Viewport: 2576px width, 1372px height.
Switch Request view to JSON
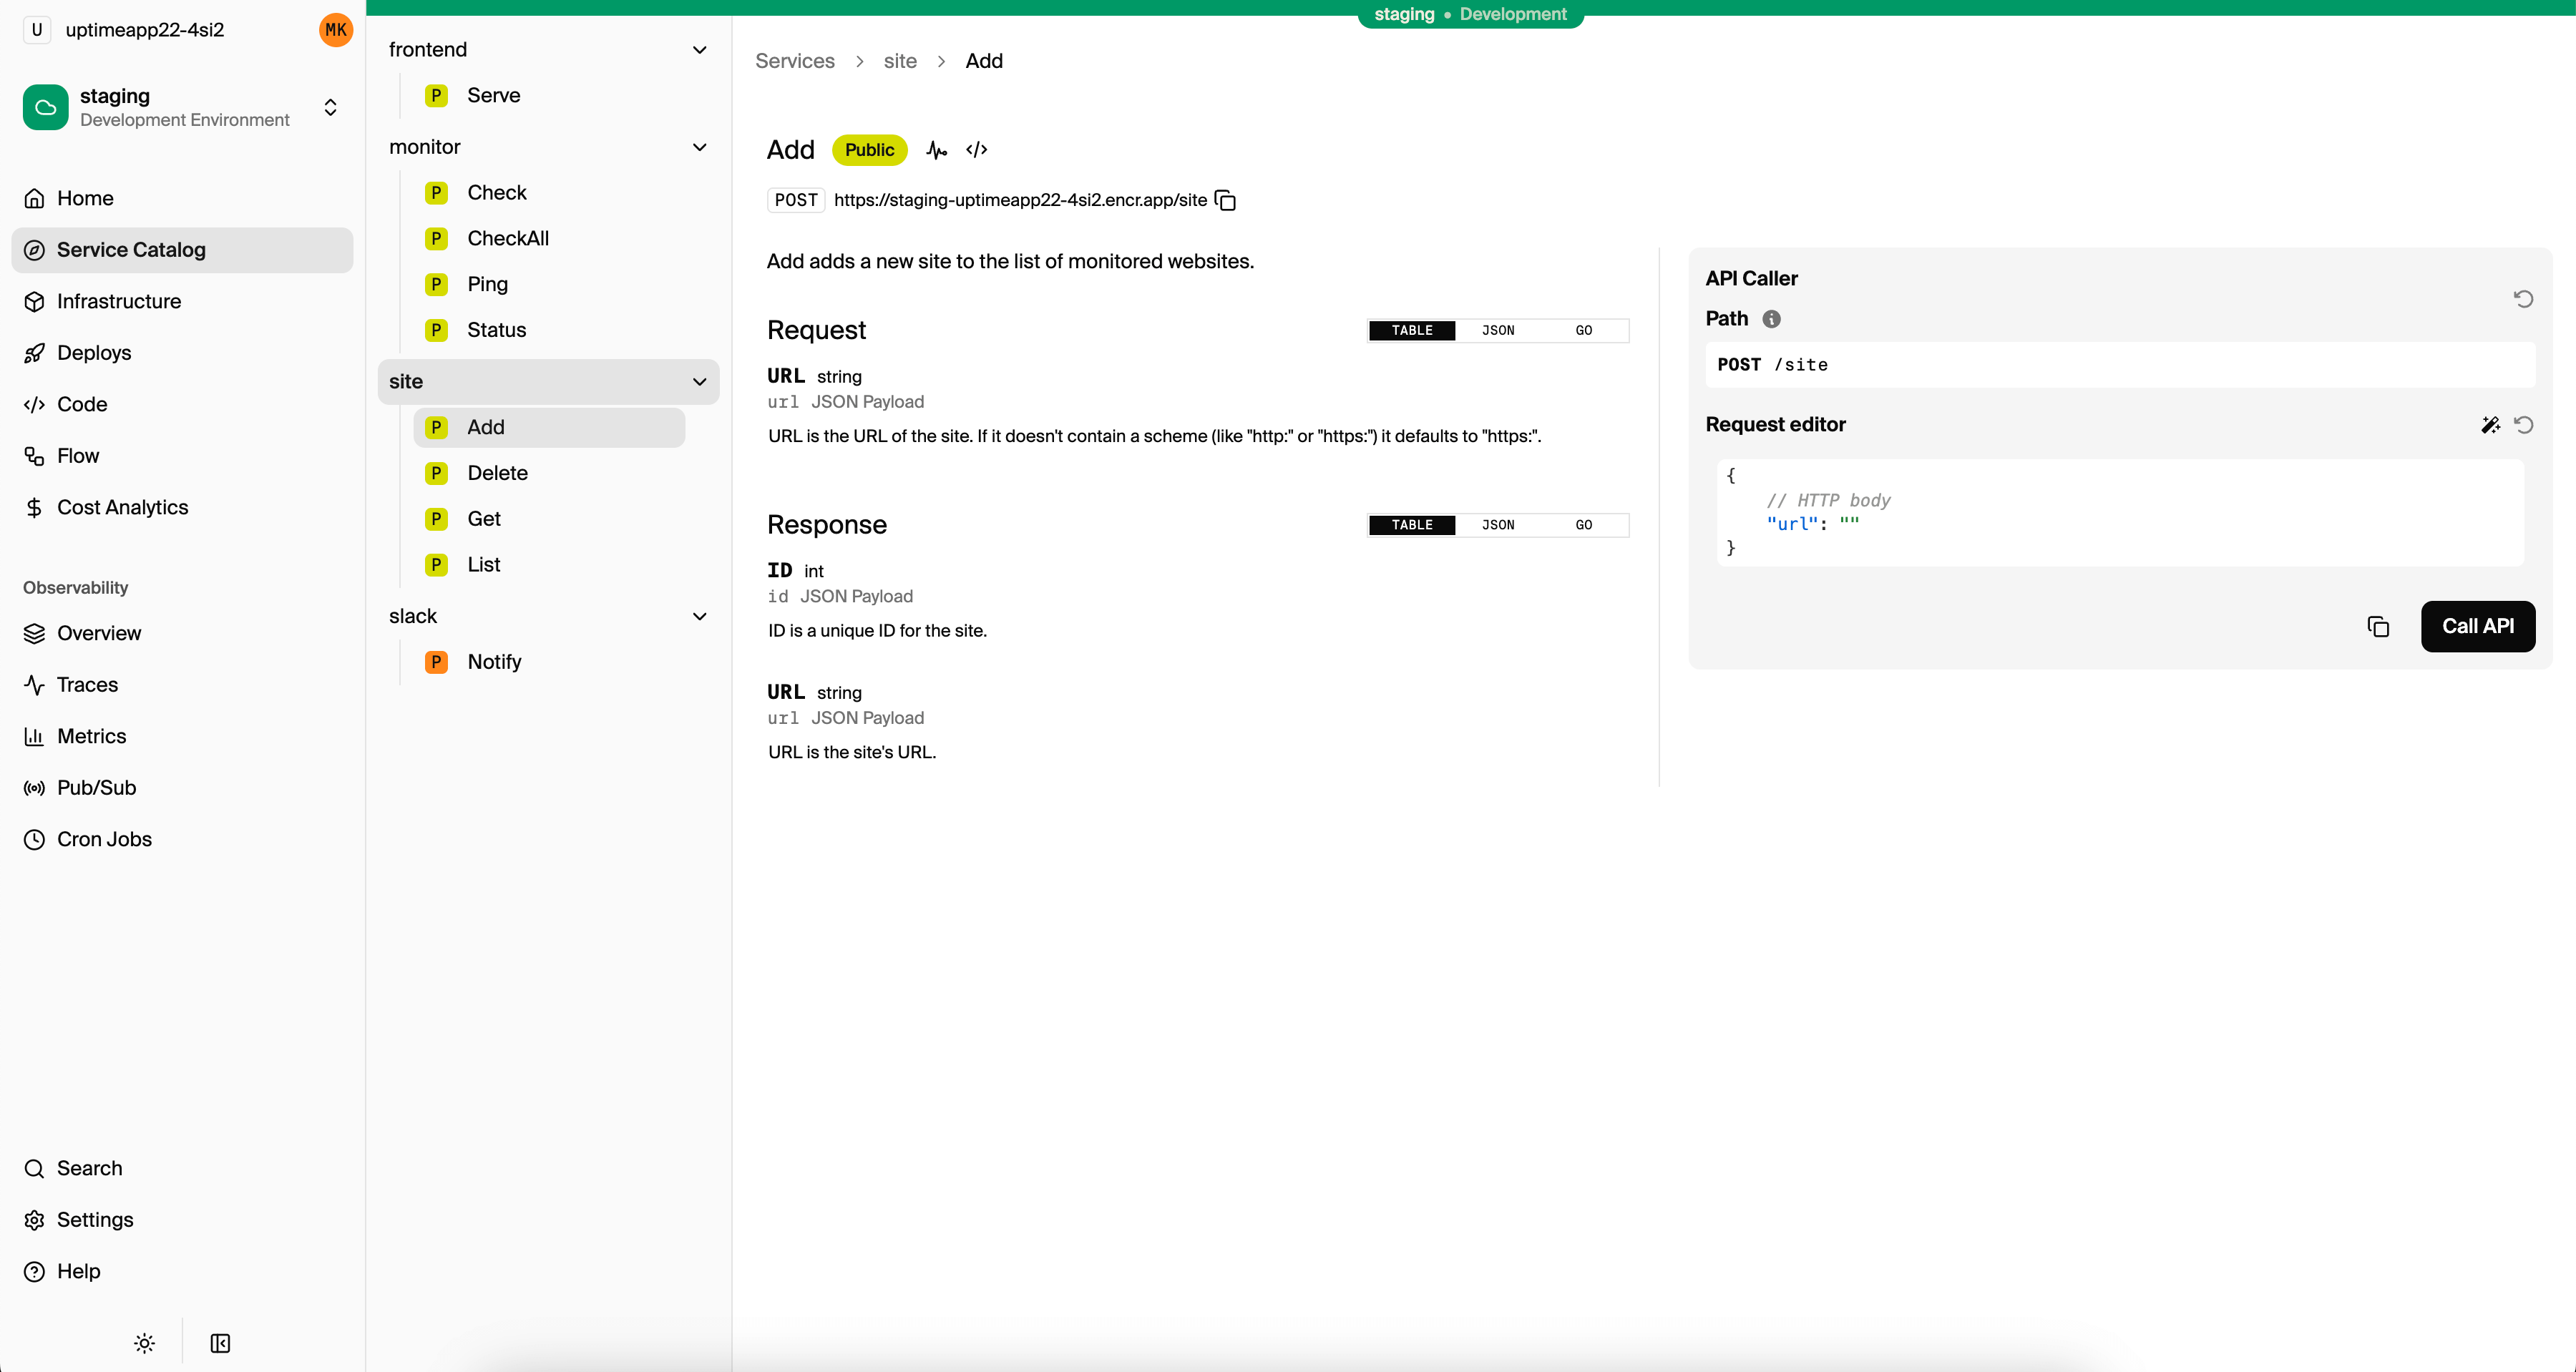(1497, 331)
